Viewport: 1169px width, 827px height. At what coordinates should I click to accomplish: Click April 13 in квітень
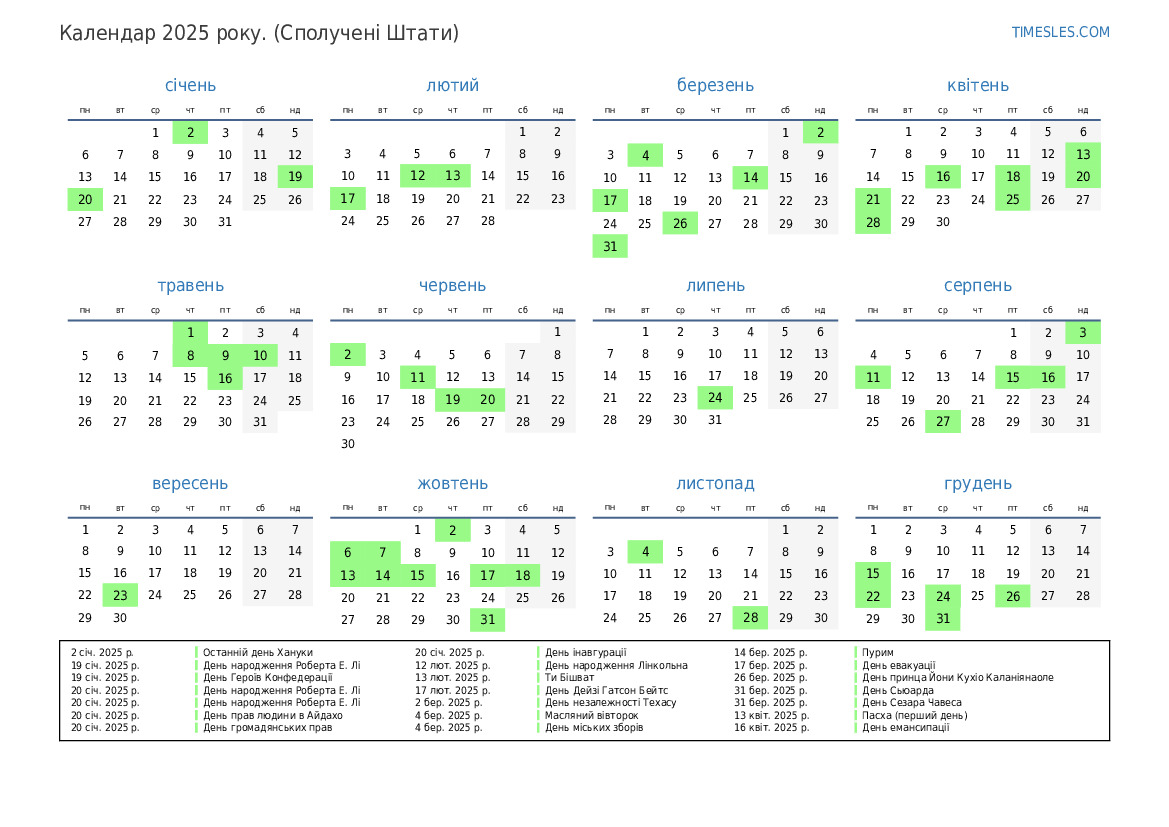1083,155
